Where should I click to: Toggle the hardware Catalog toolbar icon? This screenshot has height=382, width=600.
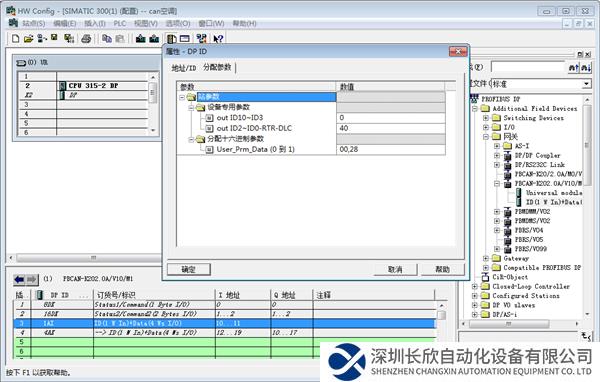tap(171, 39)
